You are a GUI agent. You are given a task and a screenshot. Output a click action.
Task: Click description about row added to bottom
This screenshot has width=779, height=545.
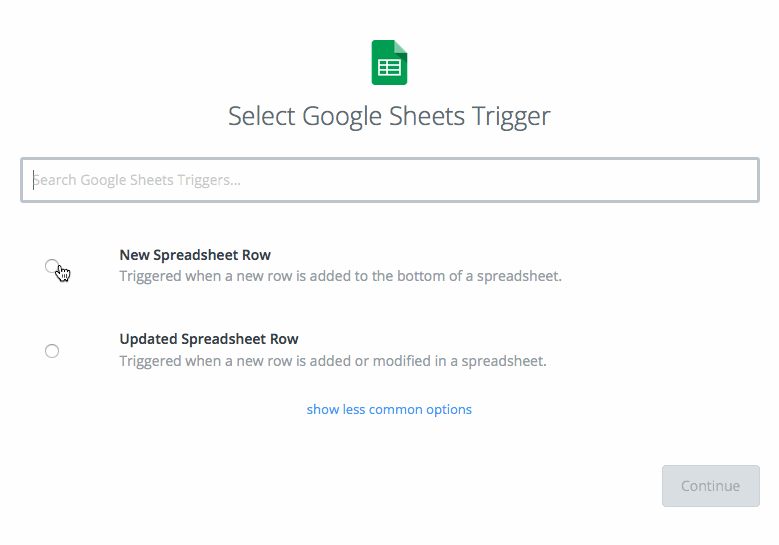pyautogui.click(x=340, y=276)
